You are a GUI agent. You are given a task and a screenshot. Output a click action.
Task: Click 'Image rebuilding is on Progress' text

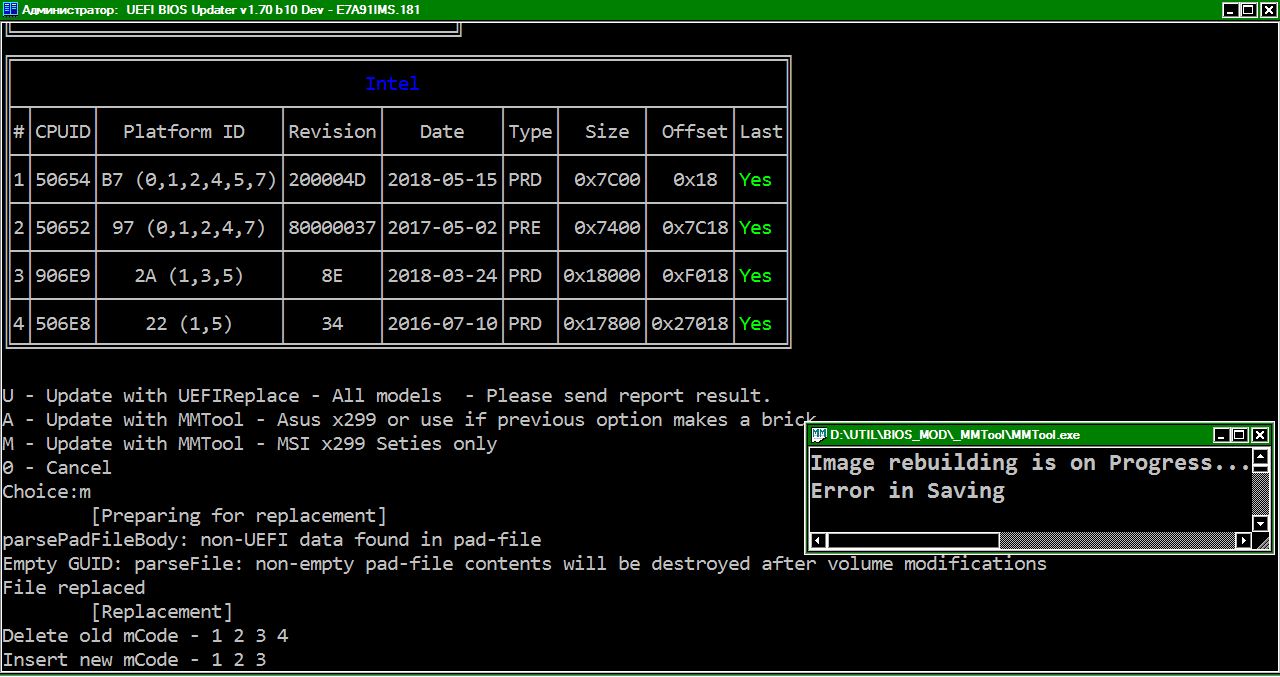point(1030,463)
